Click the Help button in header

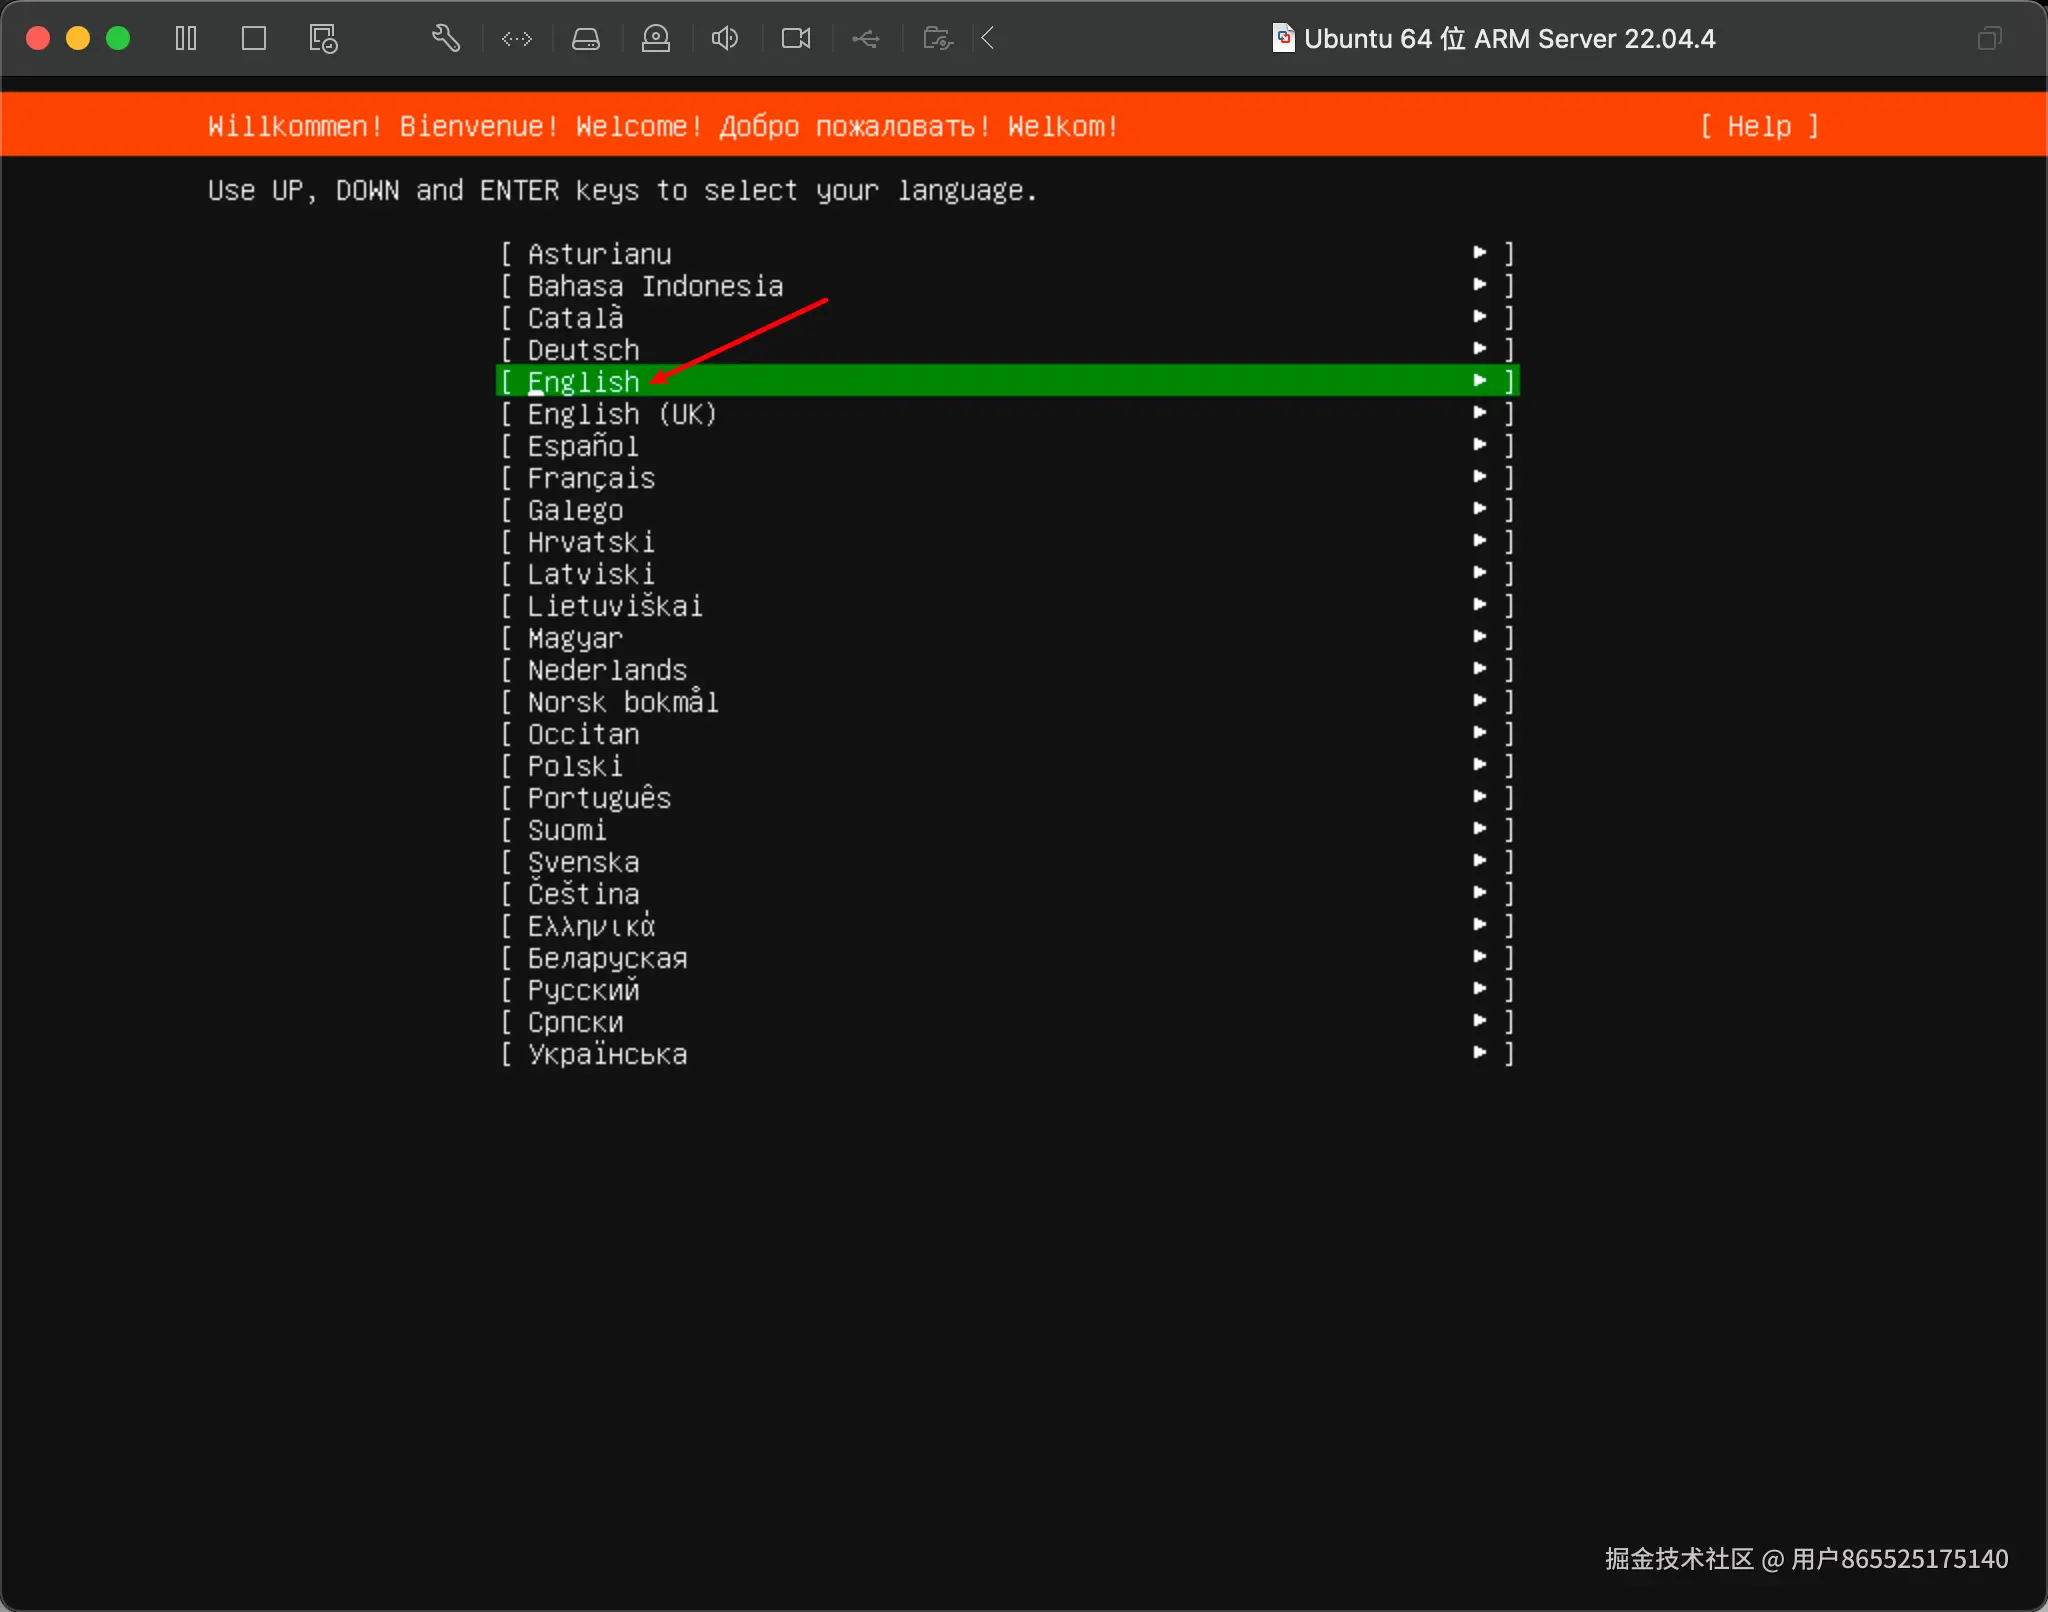tap(1759, 126)
